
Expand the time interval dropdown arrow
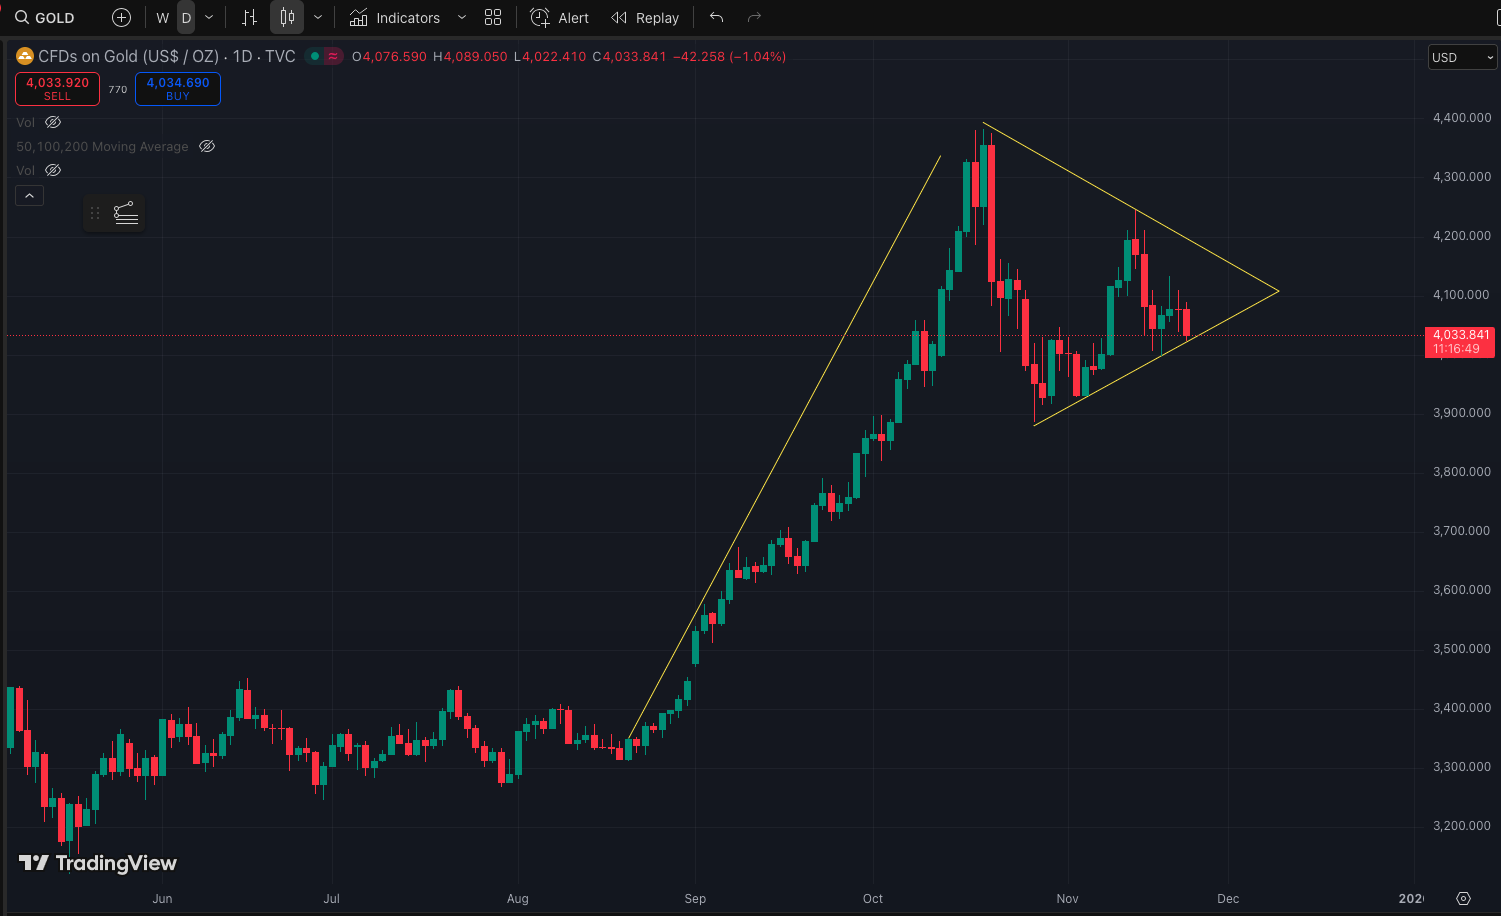click(x=209, y=18)
